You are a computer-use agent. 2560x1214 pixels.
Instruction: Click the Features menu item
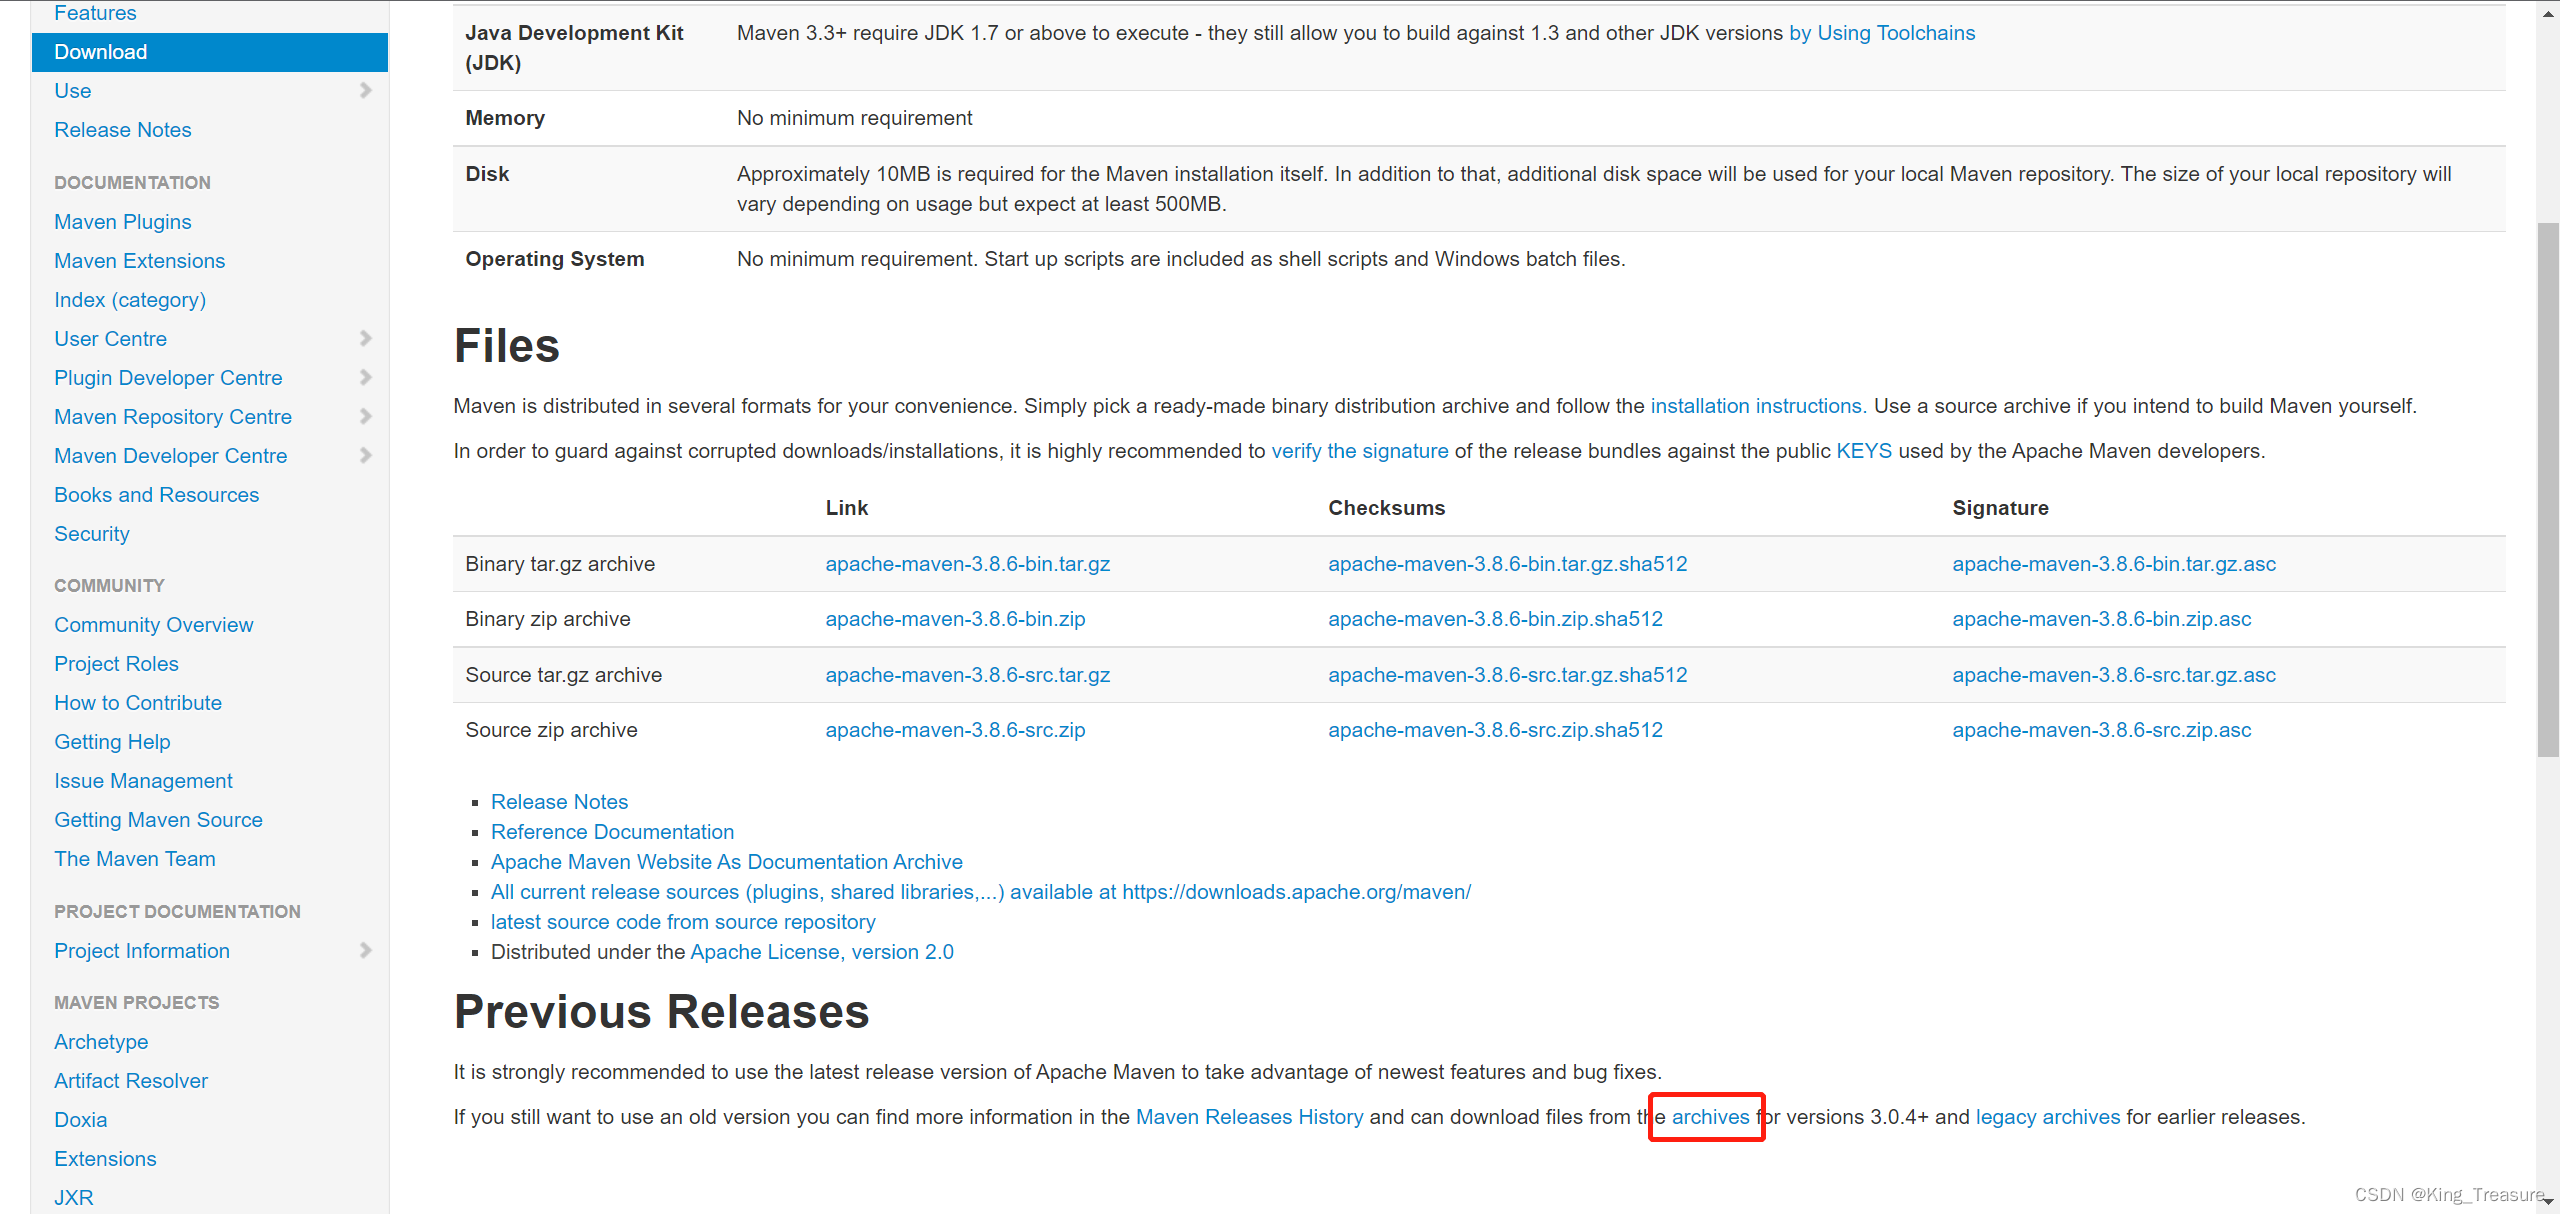pos(93,11)
